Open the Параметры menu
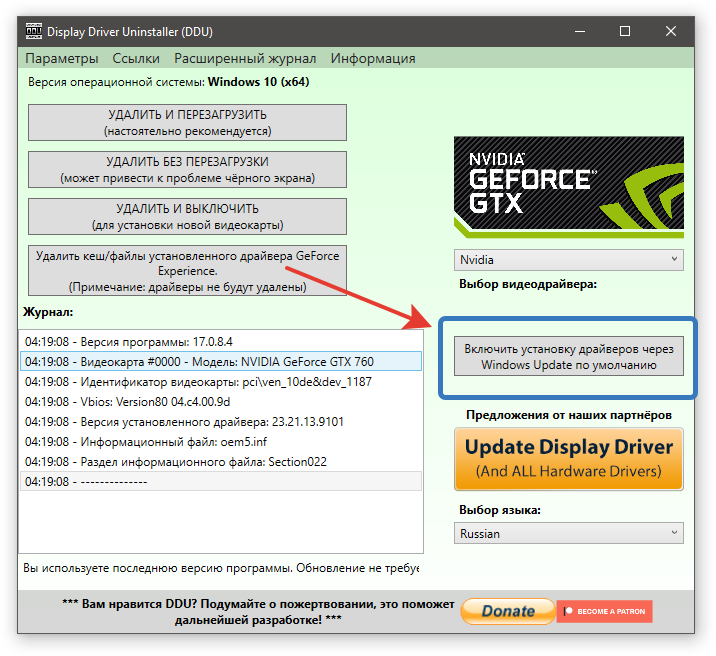Viewport: 716px width, 656px height. click(x=62, y=58)
